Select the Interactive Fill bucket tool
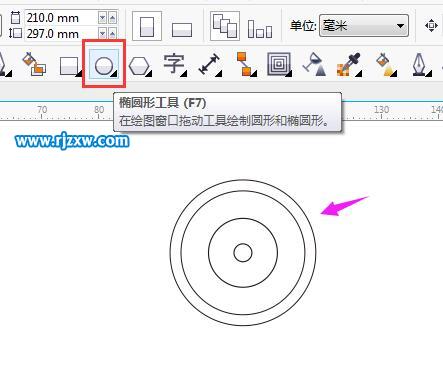 [385, 65]
